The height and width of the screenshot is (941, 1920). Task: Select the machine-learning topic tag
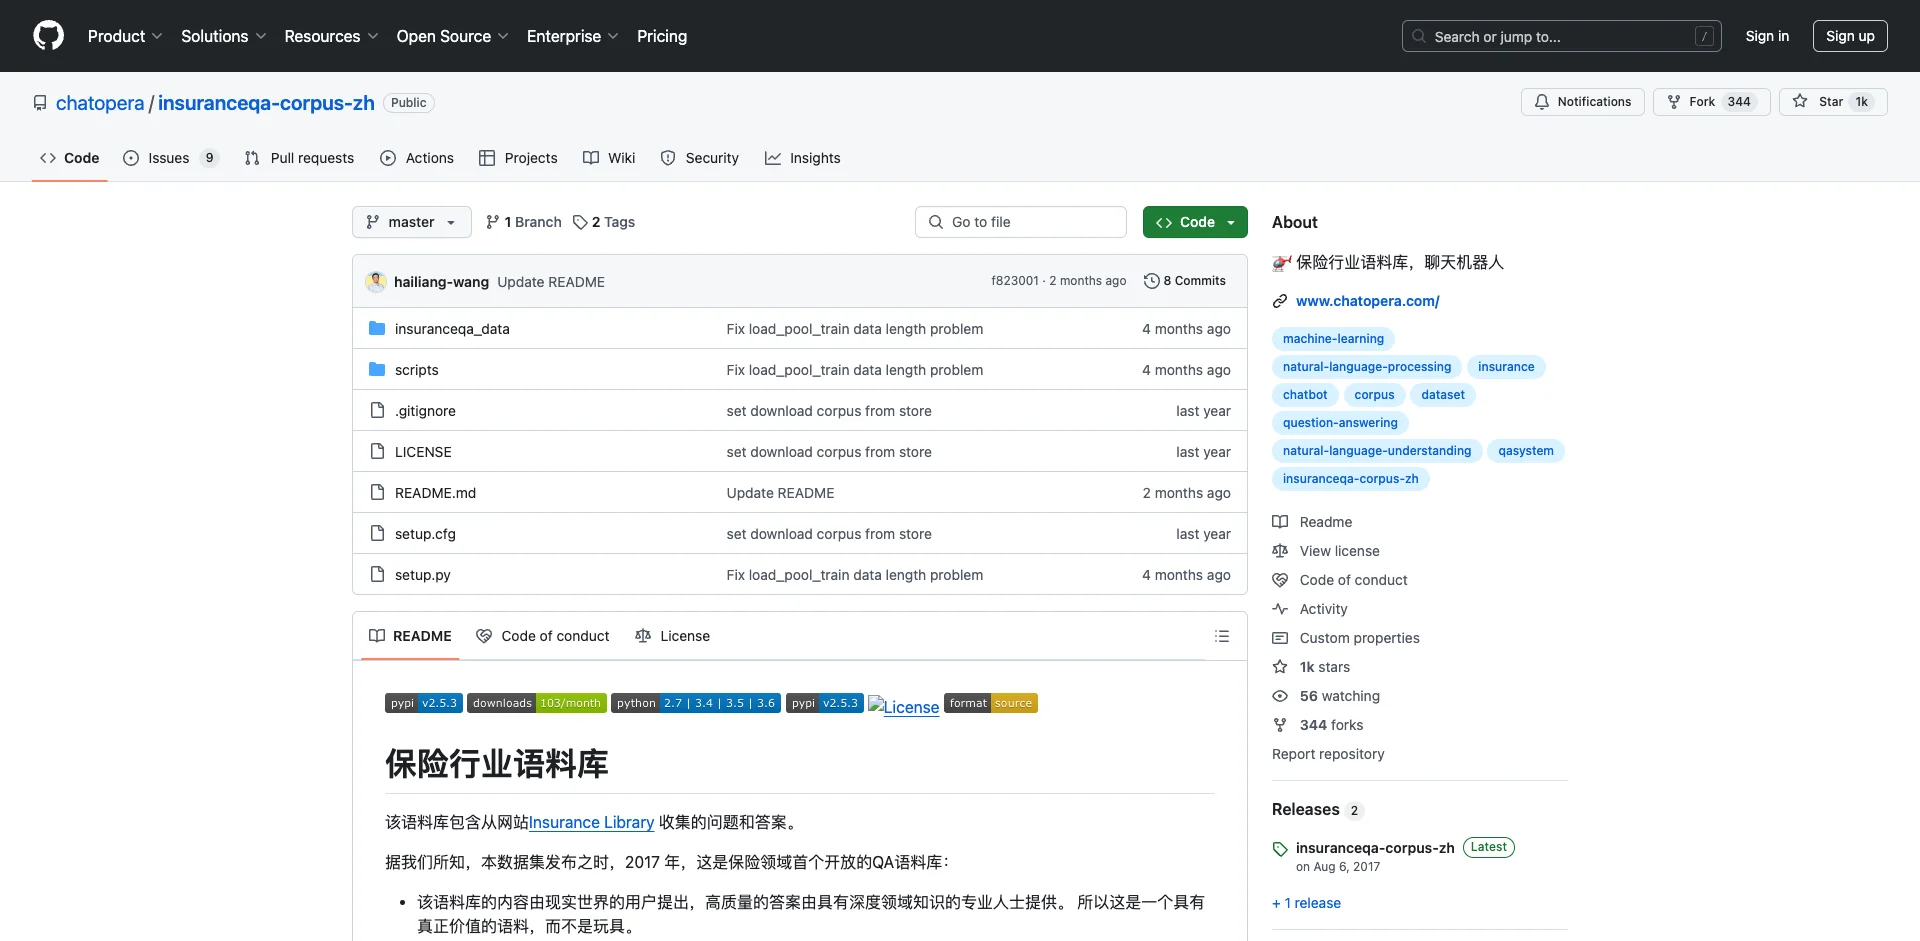point(1333,339)
